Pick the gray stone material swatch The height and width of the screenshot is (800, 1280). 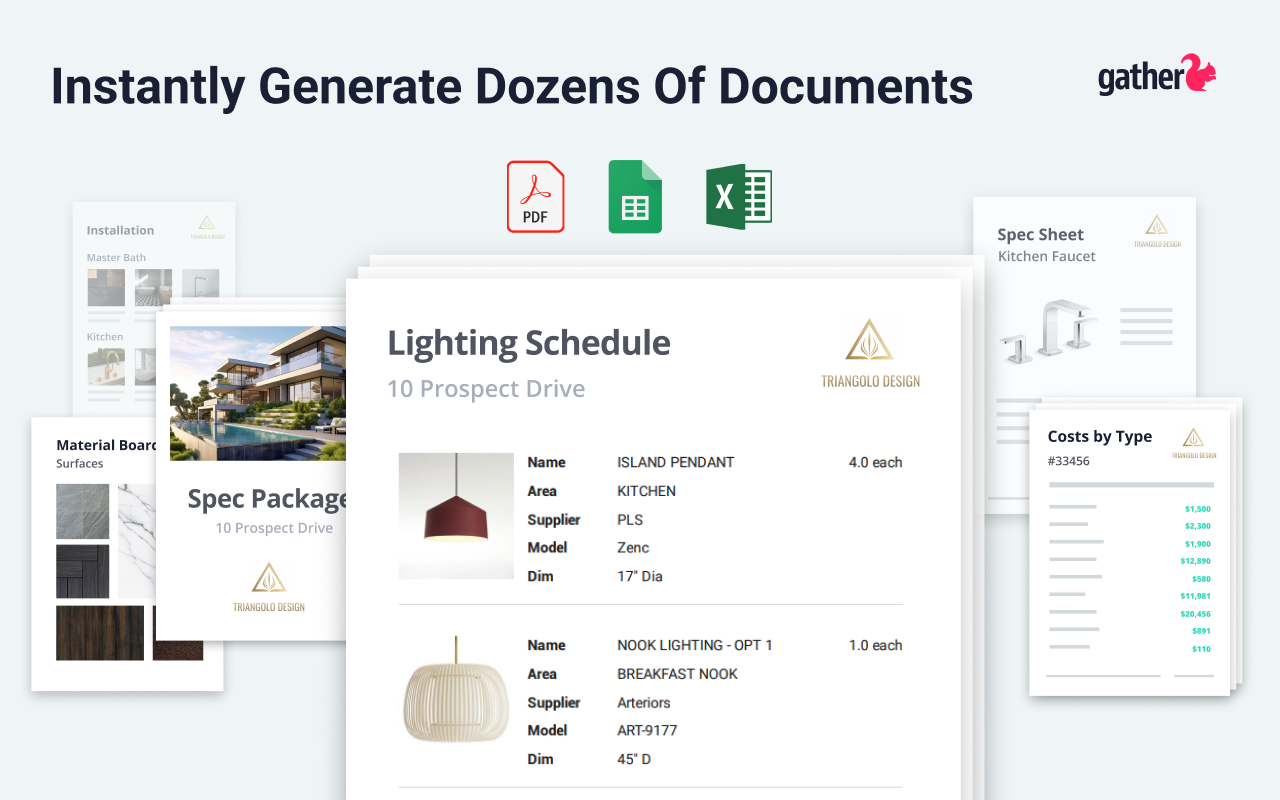[x=83, y=511]
